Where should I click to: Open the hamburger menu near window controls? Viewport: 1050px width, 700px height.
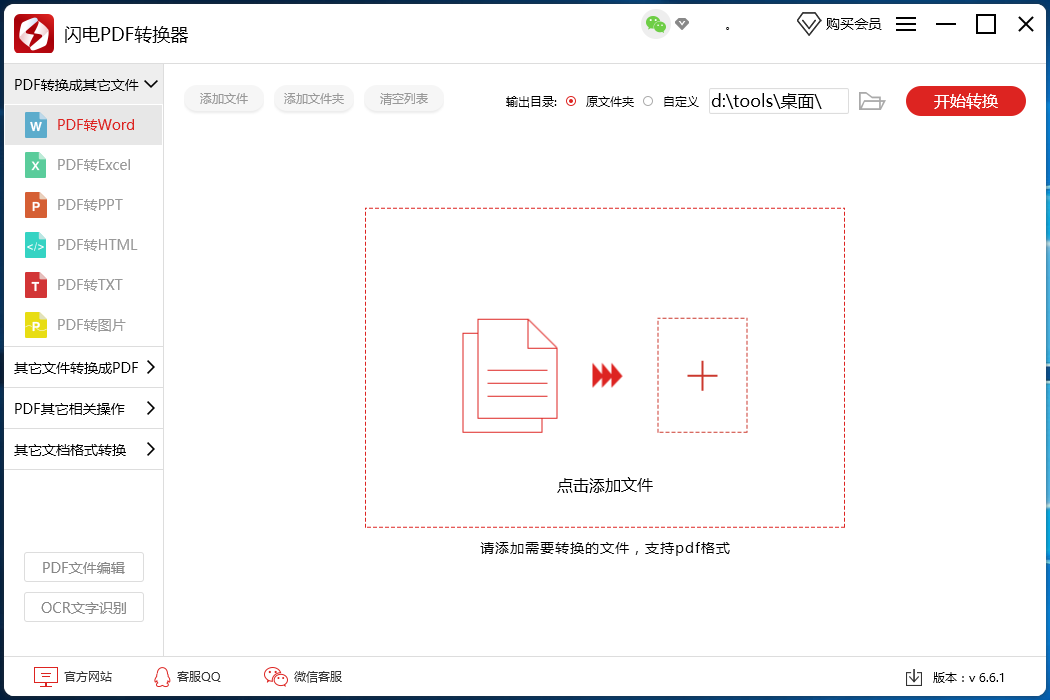(x=905, y=24)
